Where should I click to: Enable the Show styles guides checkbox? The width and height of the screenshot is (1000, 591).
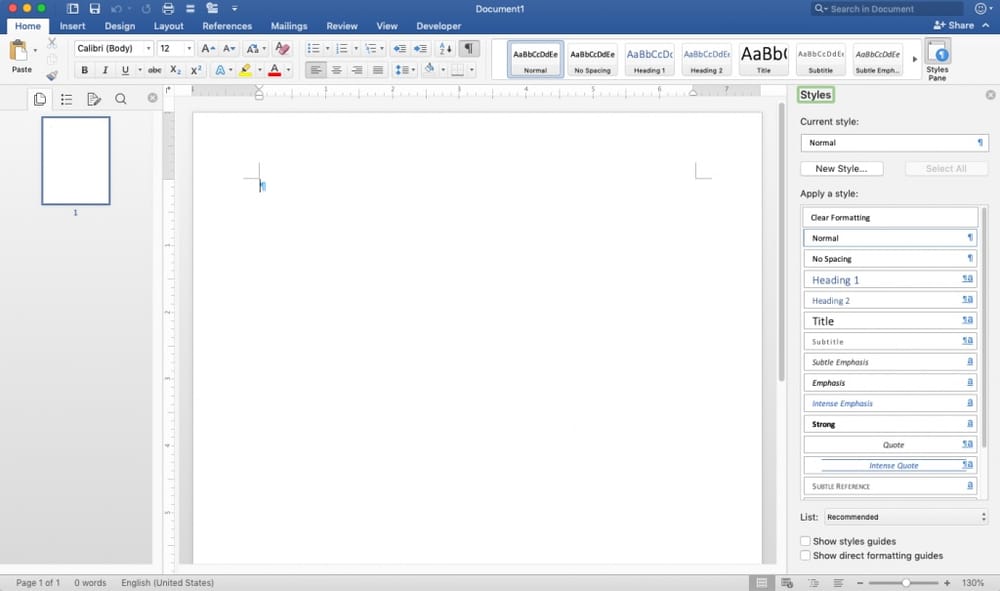coord(805,541)
